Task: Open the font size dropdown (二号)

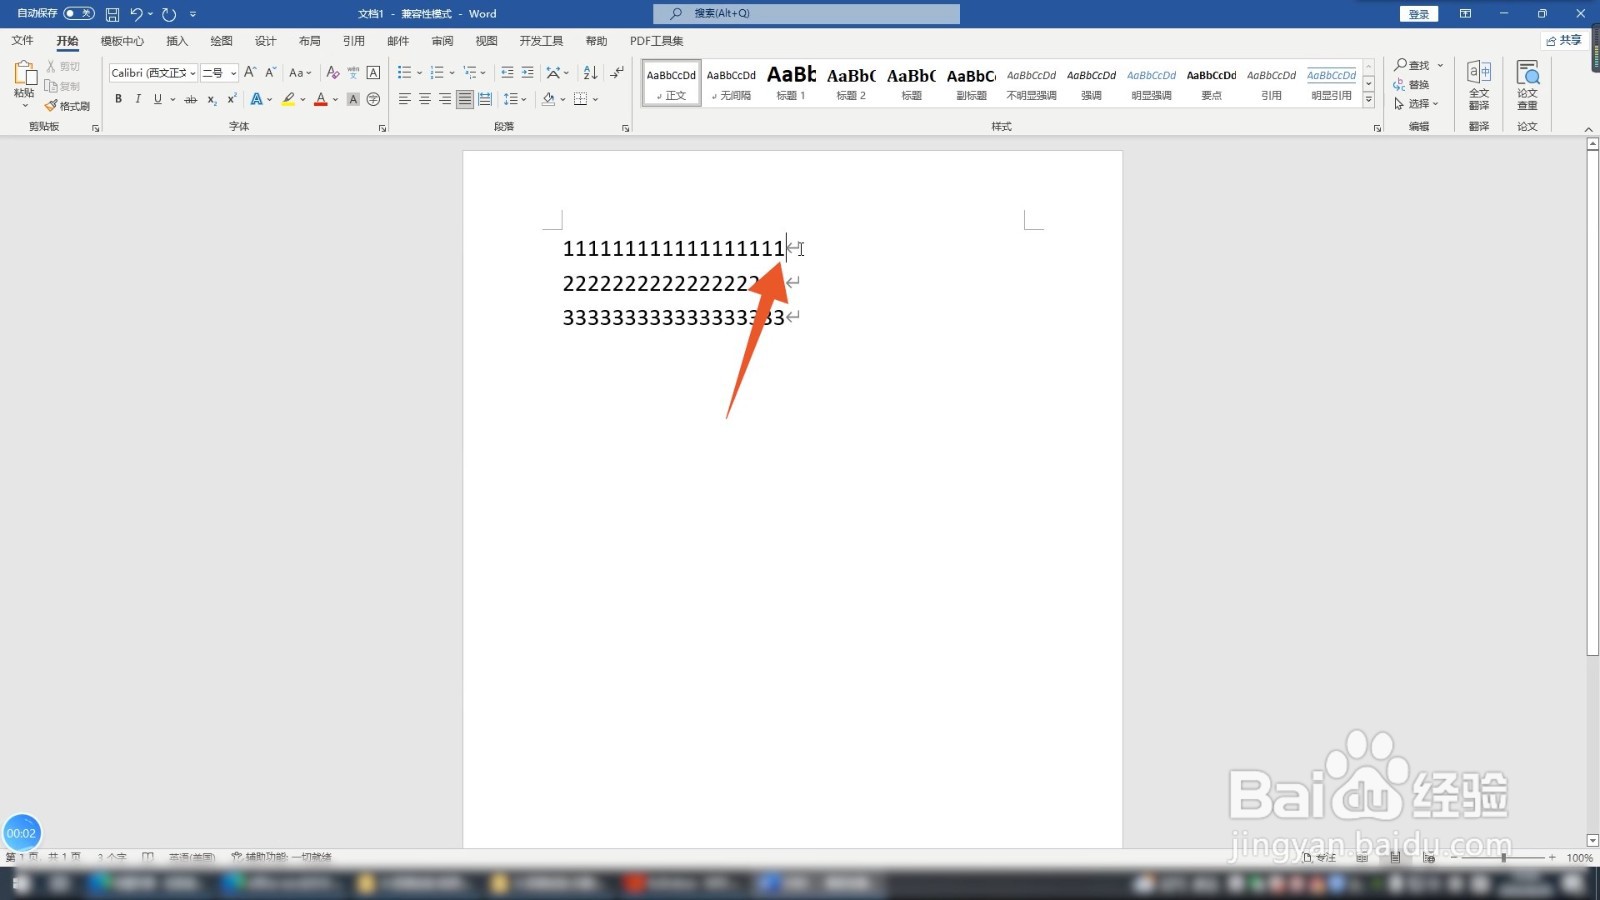Action: 233,73
